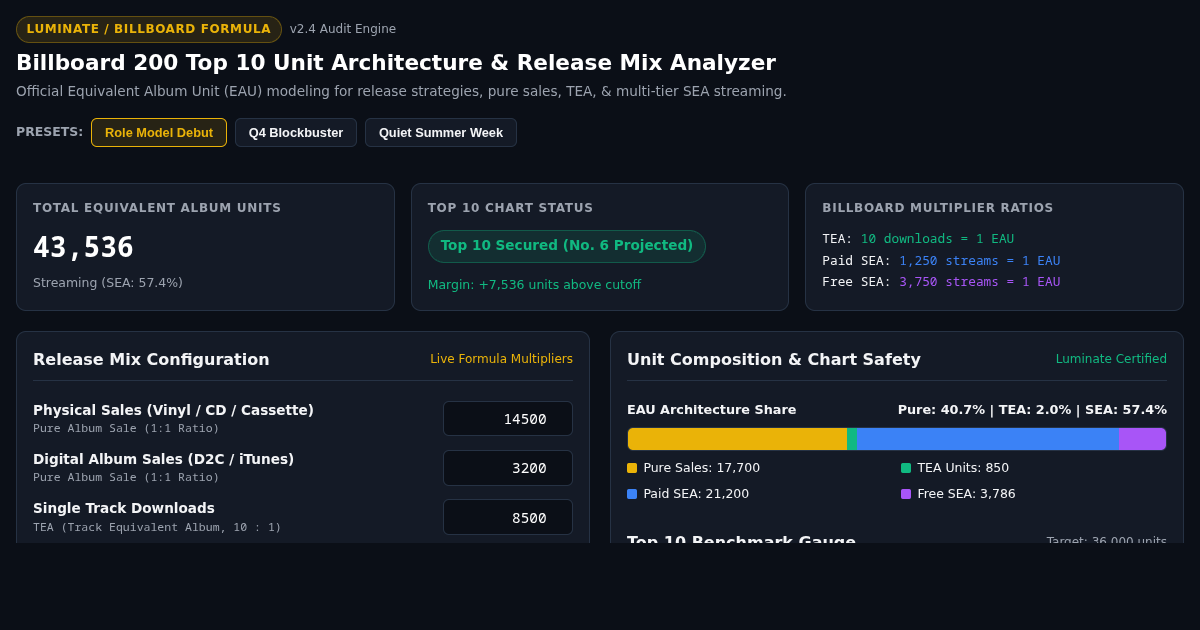Image resolution: width=1200 pixels, height=630 pixels.
Task: Click the v2.4 Audit Engine version text
Action: [x=343, y=29]
